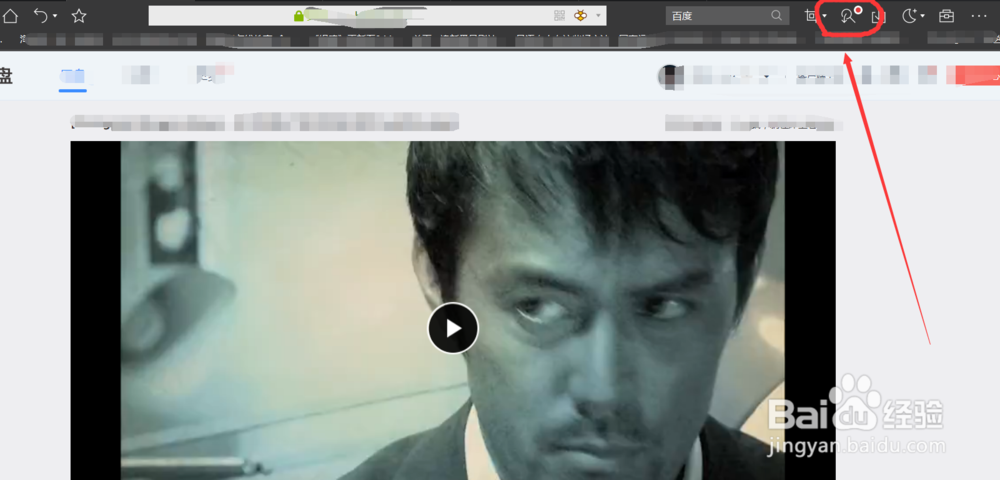Open the three-dot more menu
Image resolution: width=1000 pixels, height=480 pixels.
(x=979, y=16)
